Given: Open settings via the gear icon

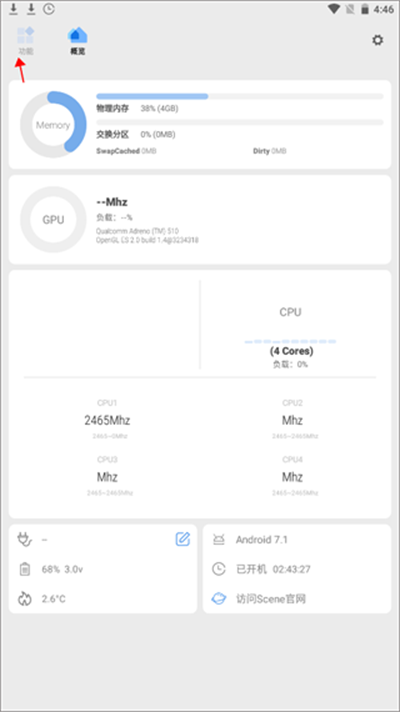Looking at the screenshot, I should (377, 40).
